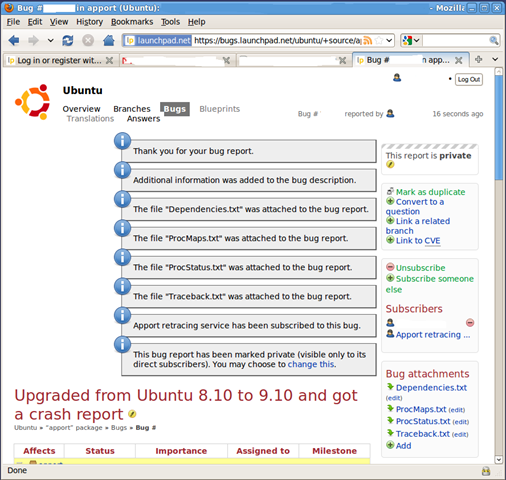Reload the page with the refresh icon

click(68, 41)
